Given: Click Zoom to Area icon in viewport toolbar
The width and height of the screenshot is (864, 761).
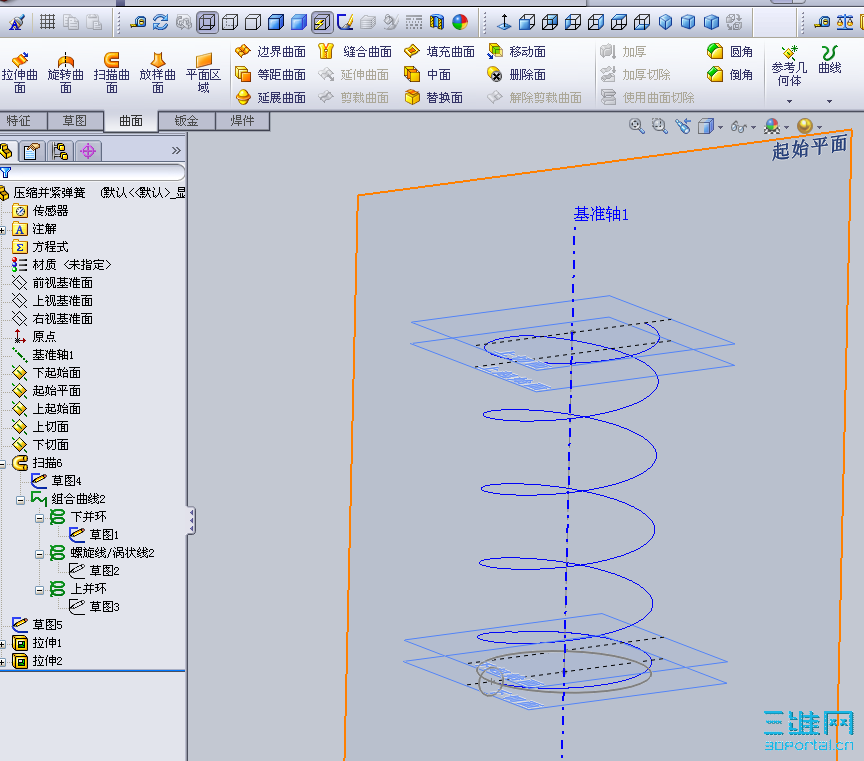Looking at the screenshot, I should pyautogui.click(x=660, y=126).
